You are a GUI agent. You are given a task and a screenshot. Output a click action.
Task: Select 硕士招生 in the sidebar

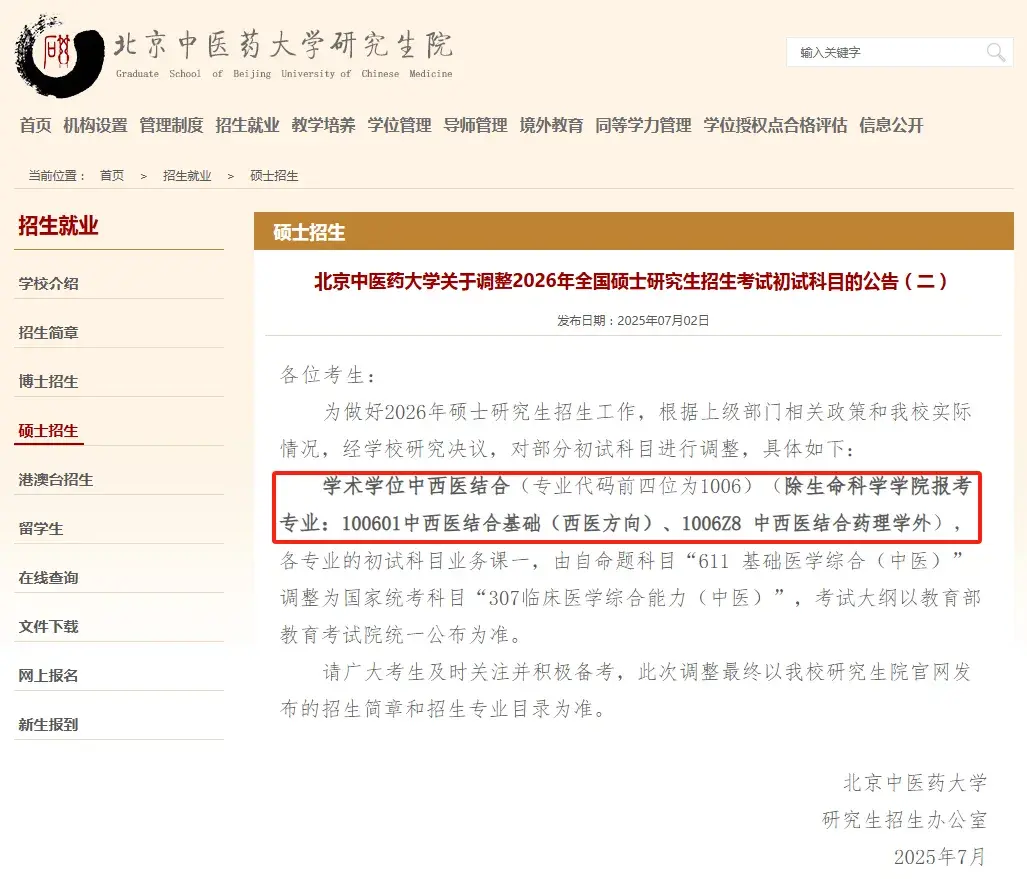48,430
